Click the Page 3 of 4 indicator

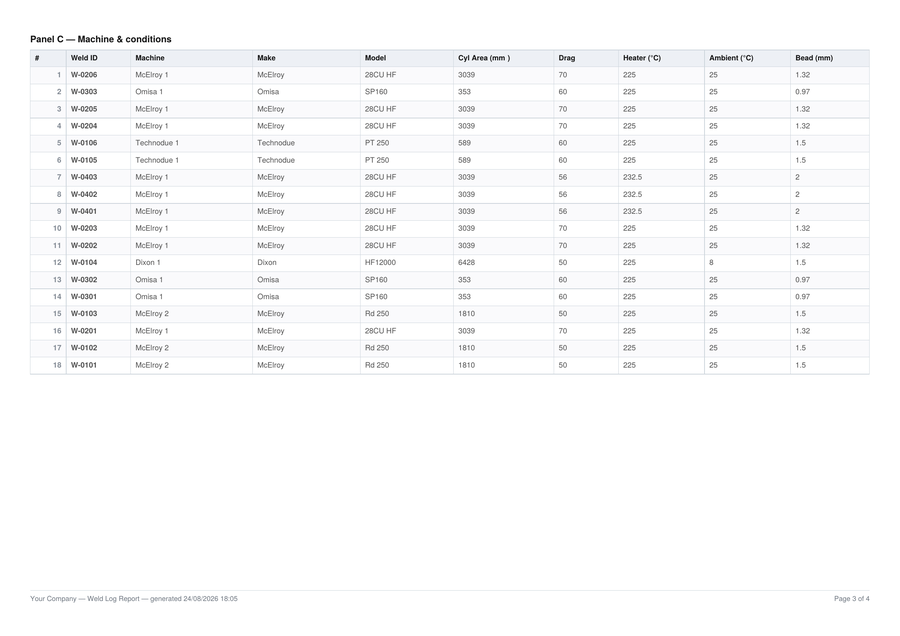(x=852, y=599)
